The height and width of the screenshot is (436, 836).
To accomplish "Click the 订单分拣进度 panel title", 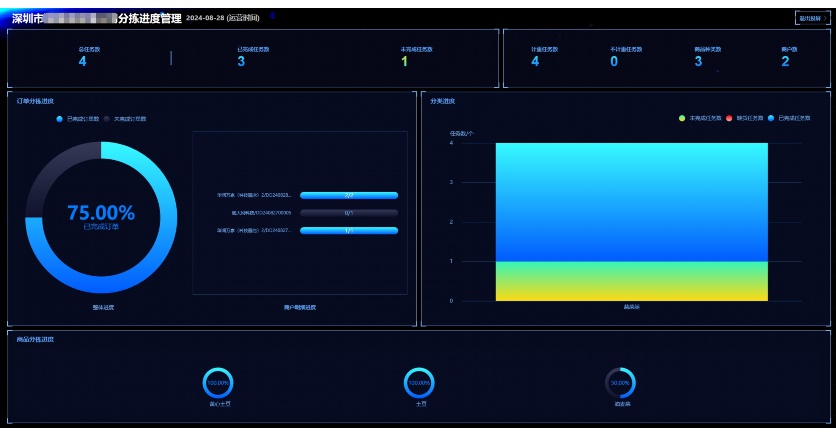I will tap(36, 101).
